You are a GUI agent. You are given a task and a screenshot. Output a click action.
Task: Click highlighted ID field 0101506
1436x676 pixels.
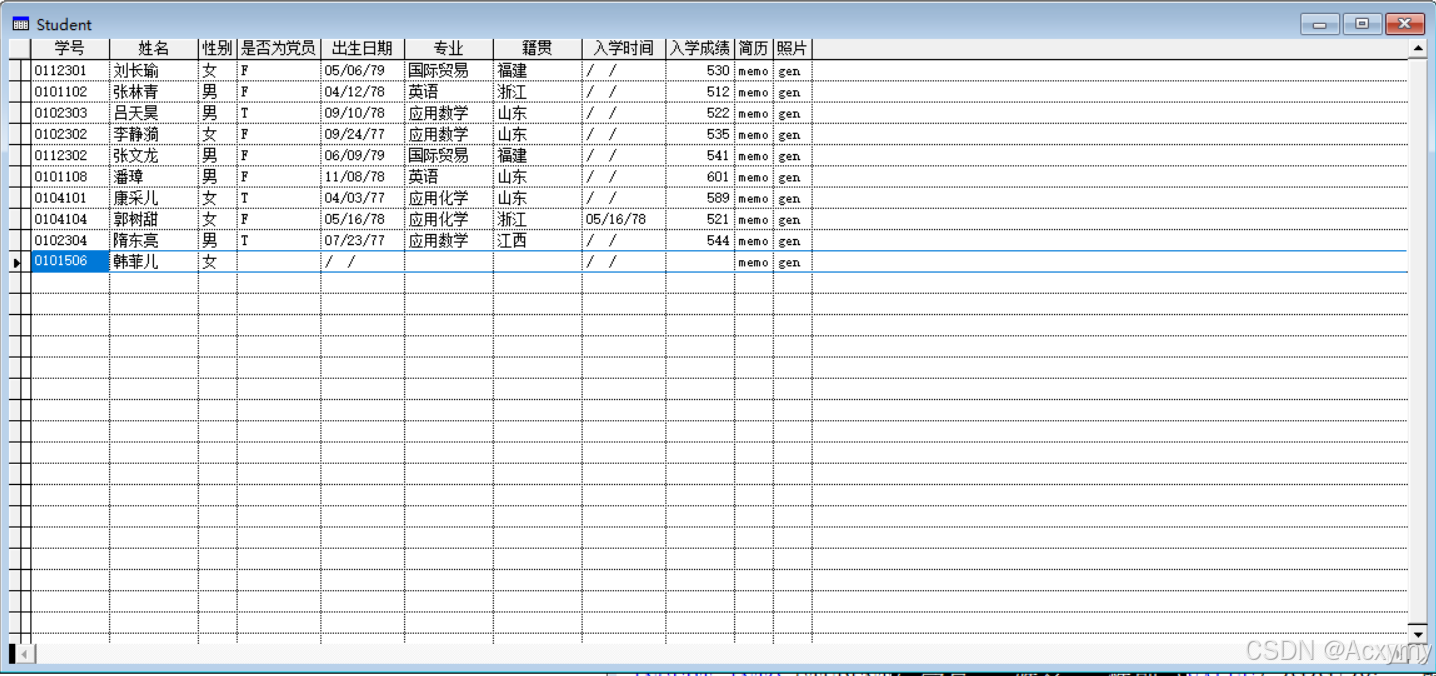pyautogui.click(x=70, y=261)
